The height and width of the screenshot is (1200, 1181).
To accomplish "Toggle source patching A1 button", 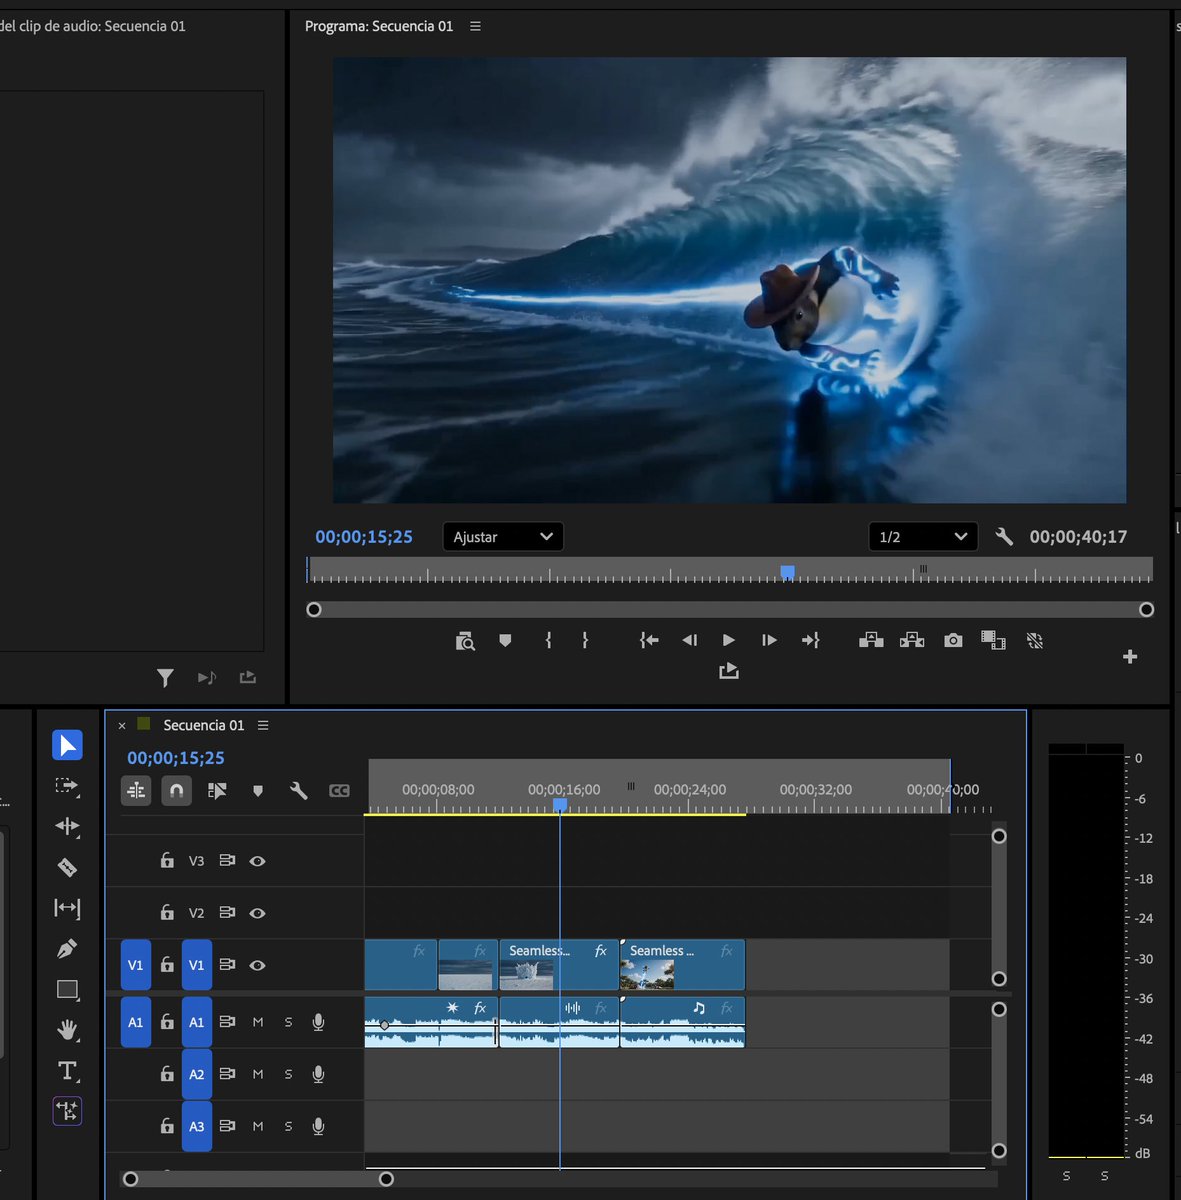I will coord(135,1022).
